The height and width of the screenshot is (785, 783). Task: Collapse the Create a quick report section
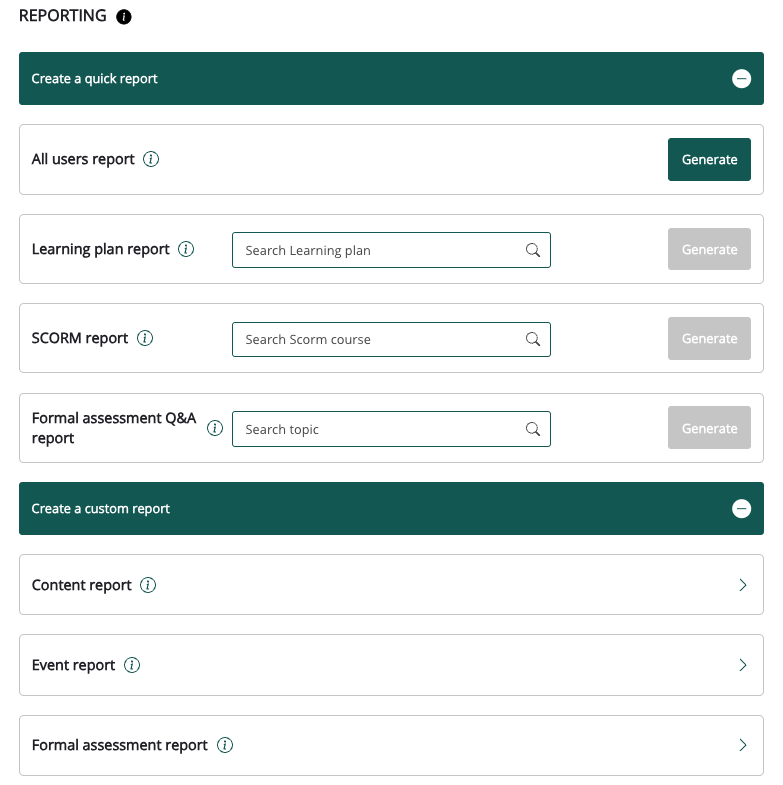click(x=741, y=79)
